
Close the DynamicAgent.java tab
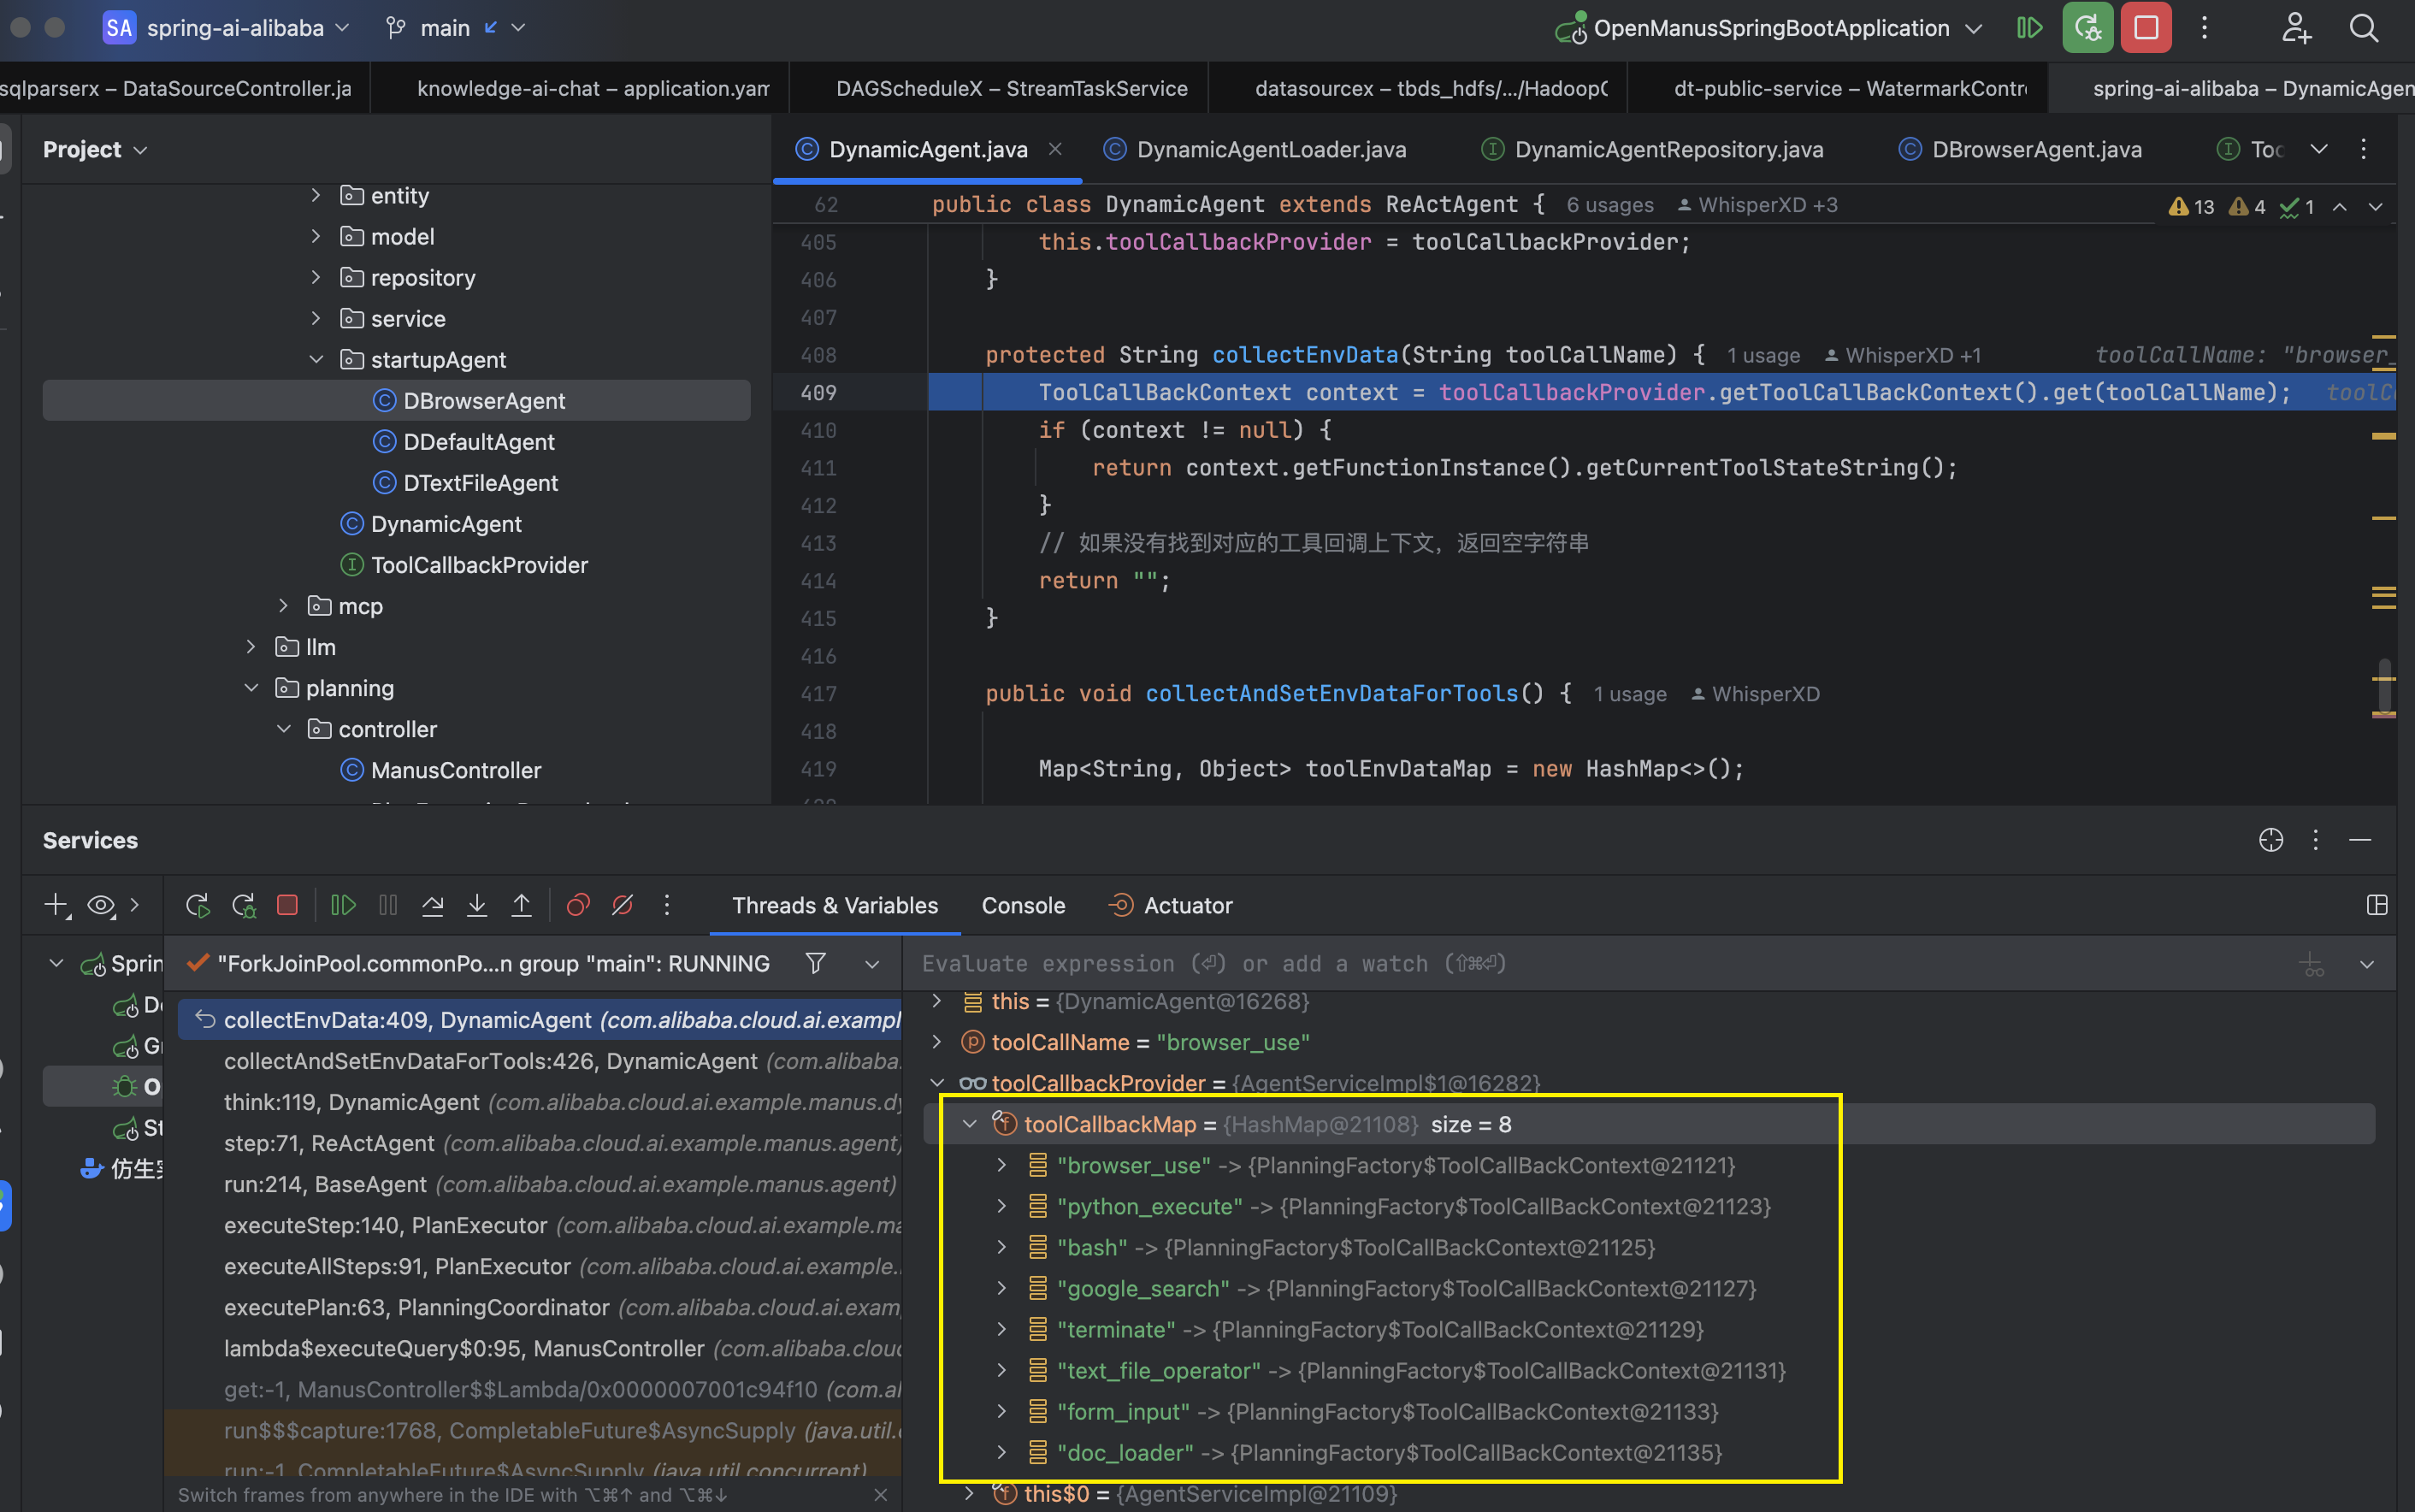pos(1055,149)
